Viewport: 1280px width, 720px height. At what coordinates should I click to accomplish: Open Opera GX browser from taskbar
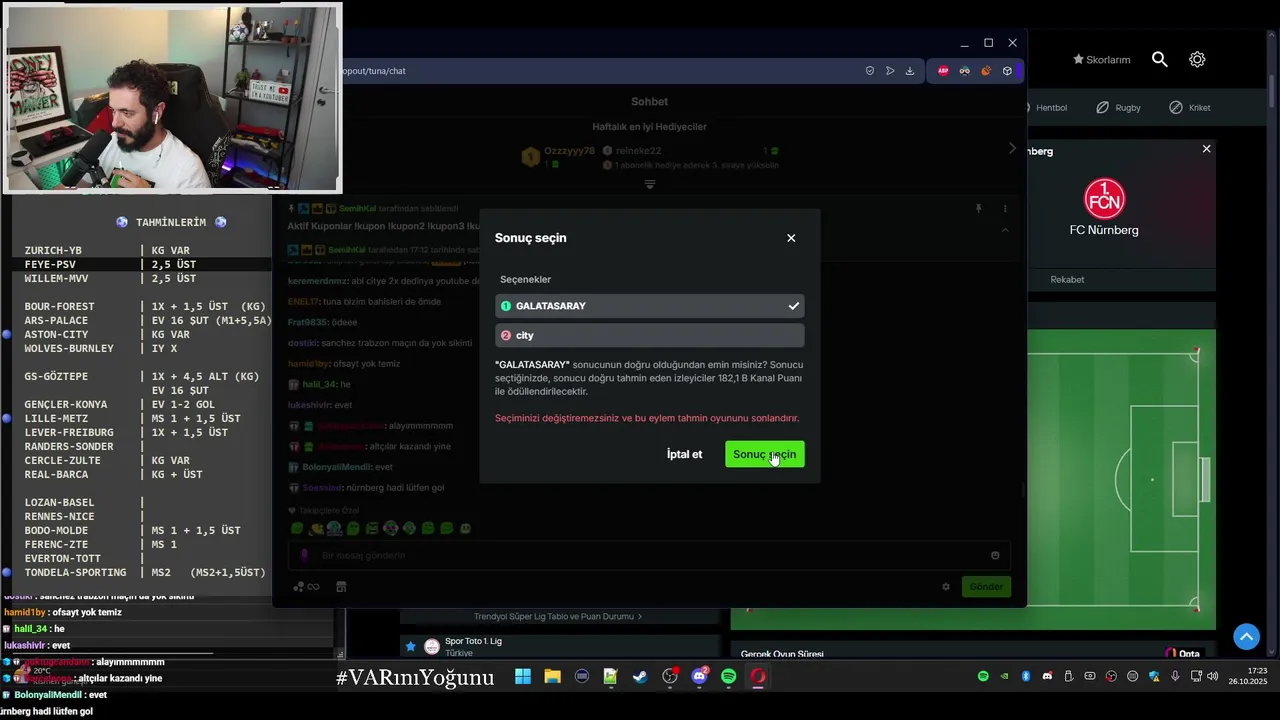pyautogui.click(x=758, y=677)
